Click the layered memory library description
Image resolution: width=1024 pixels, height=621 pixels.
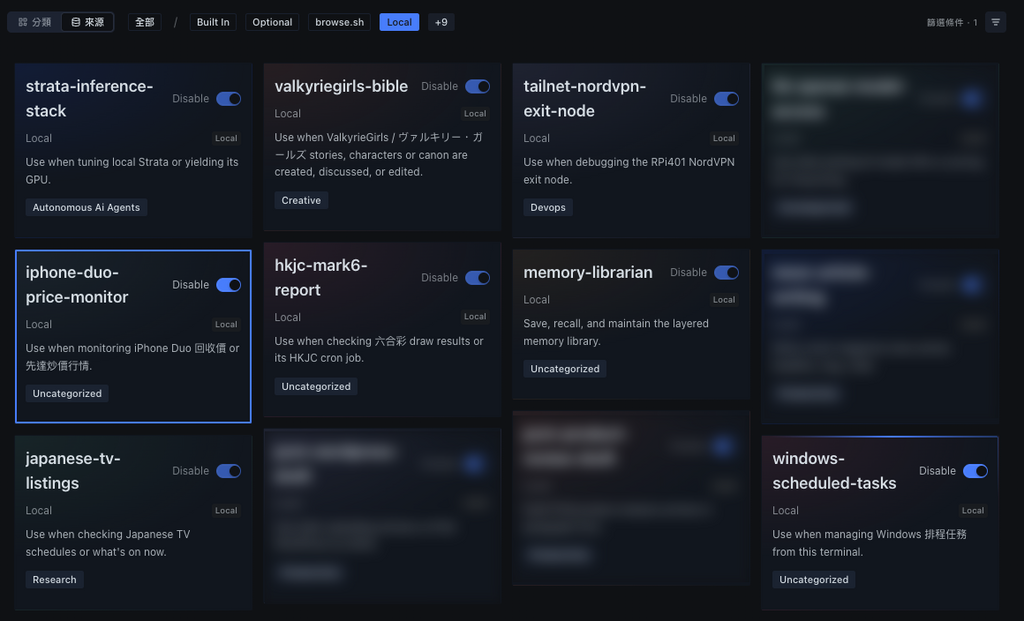[616, 332]
